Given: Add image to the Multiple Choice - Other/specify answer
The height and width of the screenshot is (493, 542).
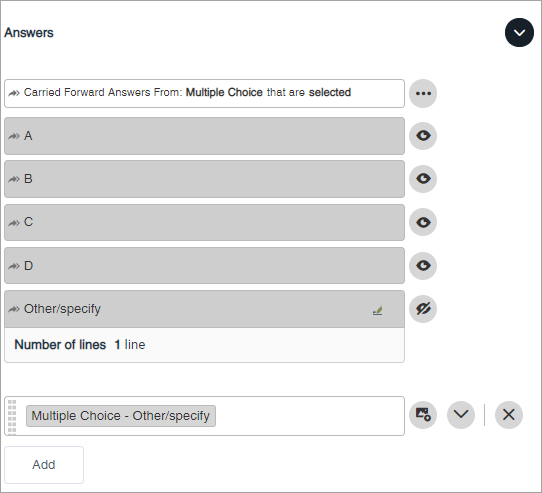Looking at the screenshot, I should point(423,415).
